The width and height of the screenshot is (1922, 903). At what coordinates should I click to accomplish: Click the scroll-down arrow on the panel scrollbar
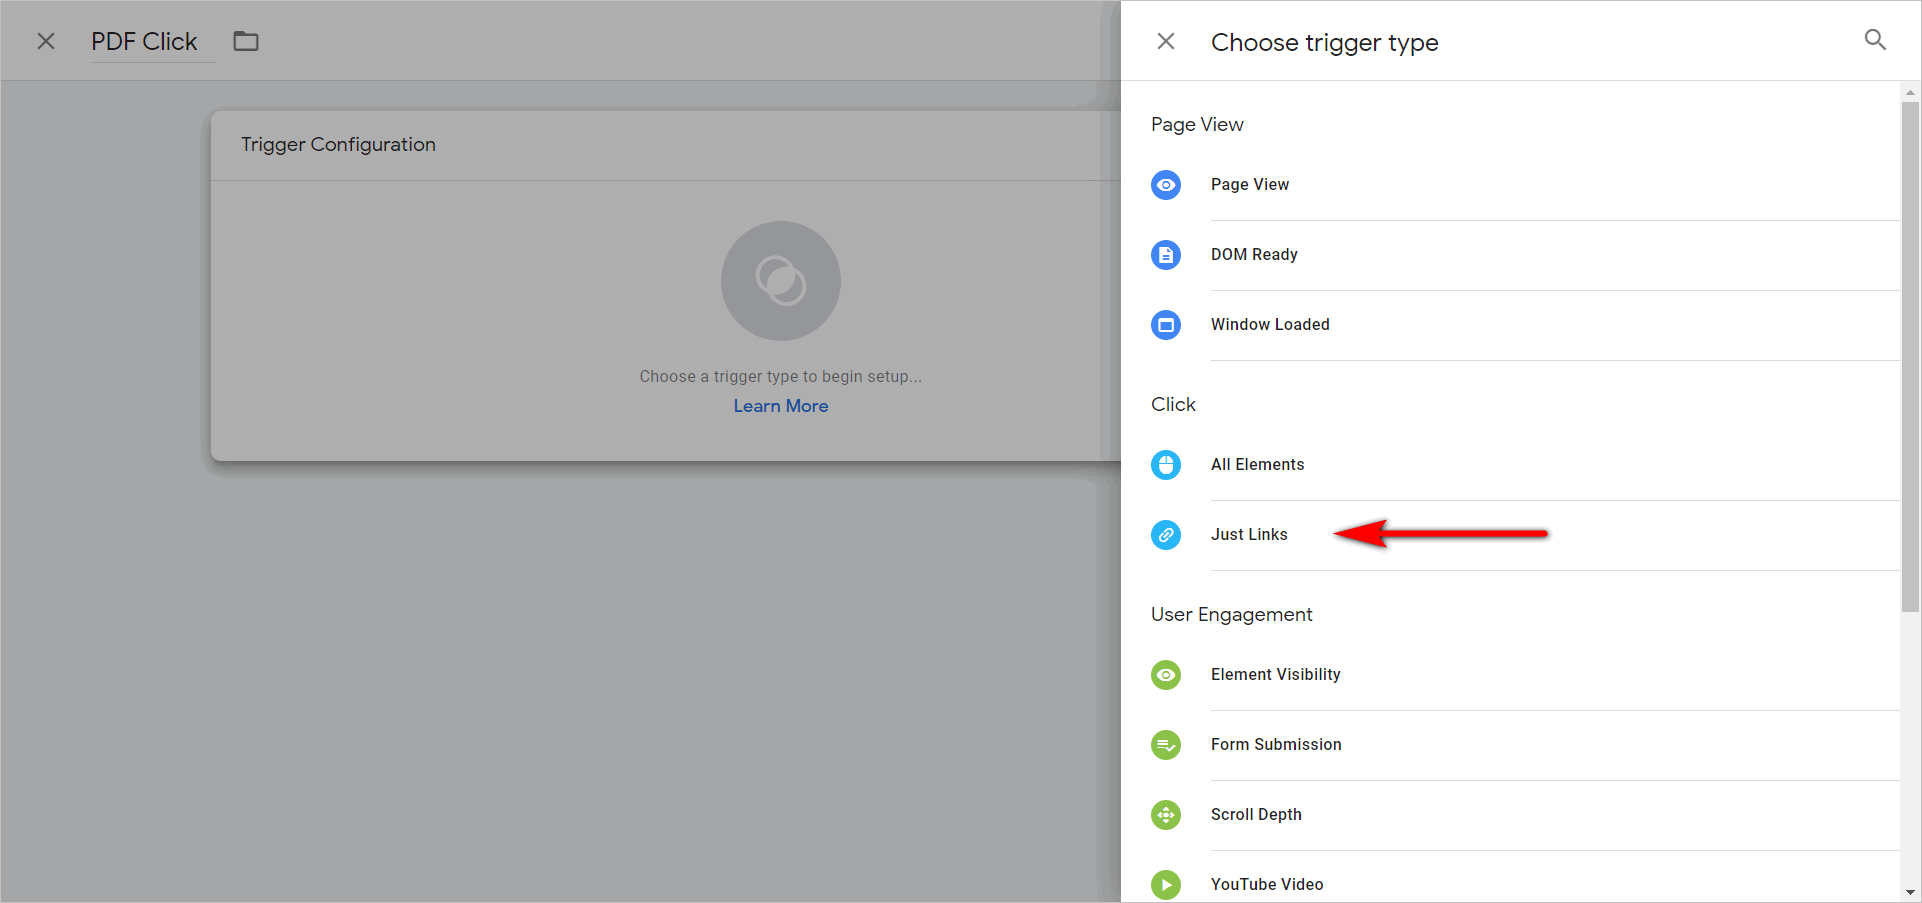pos(1910,893)
